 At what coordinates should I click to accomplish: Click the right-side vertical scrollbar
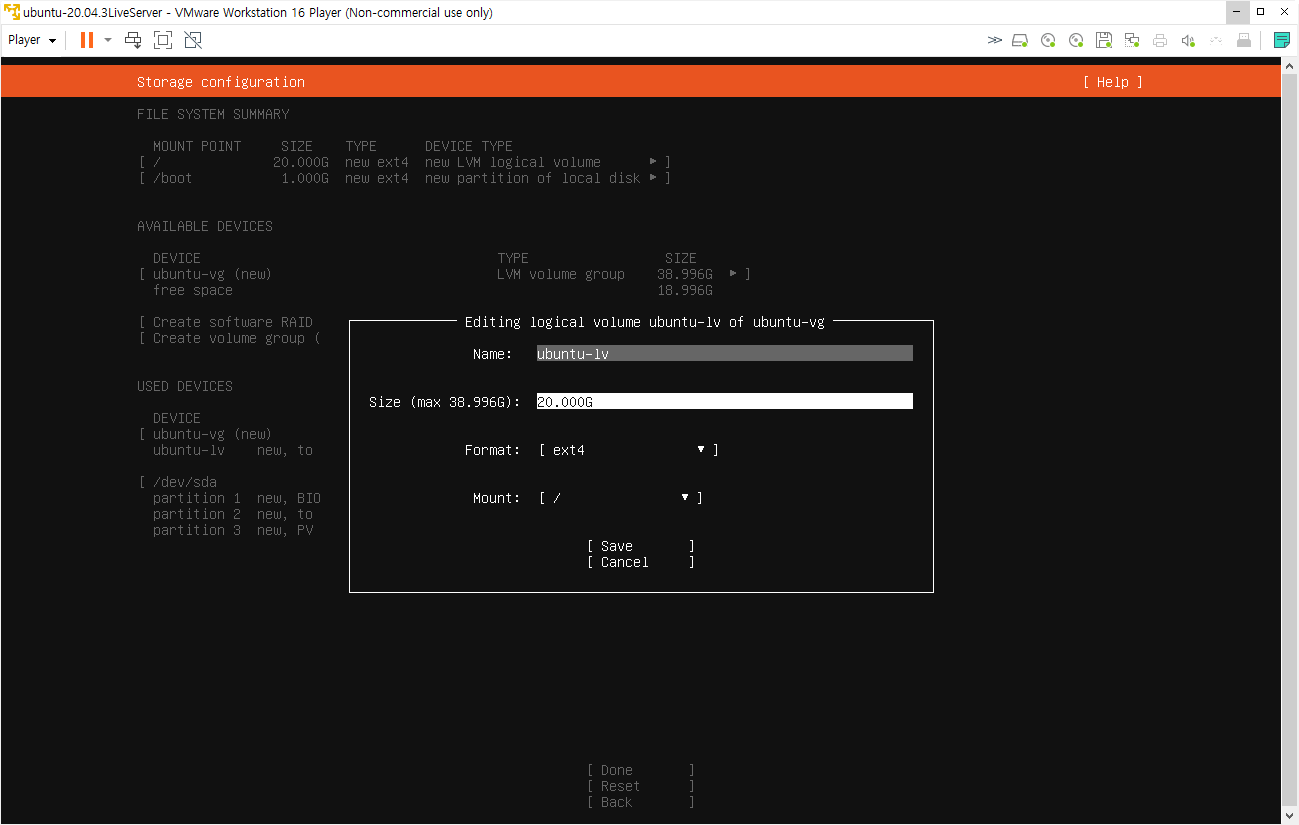pyautogui.click(x=1289, y=440)
